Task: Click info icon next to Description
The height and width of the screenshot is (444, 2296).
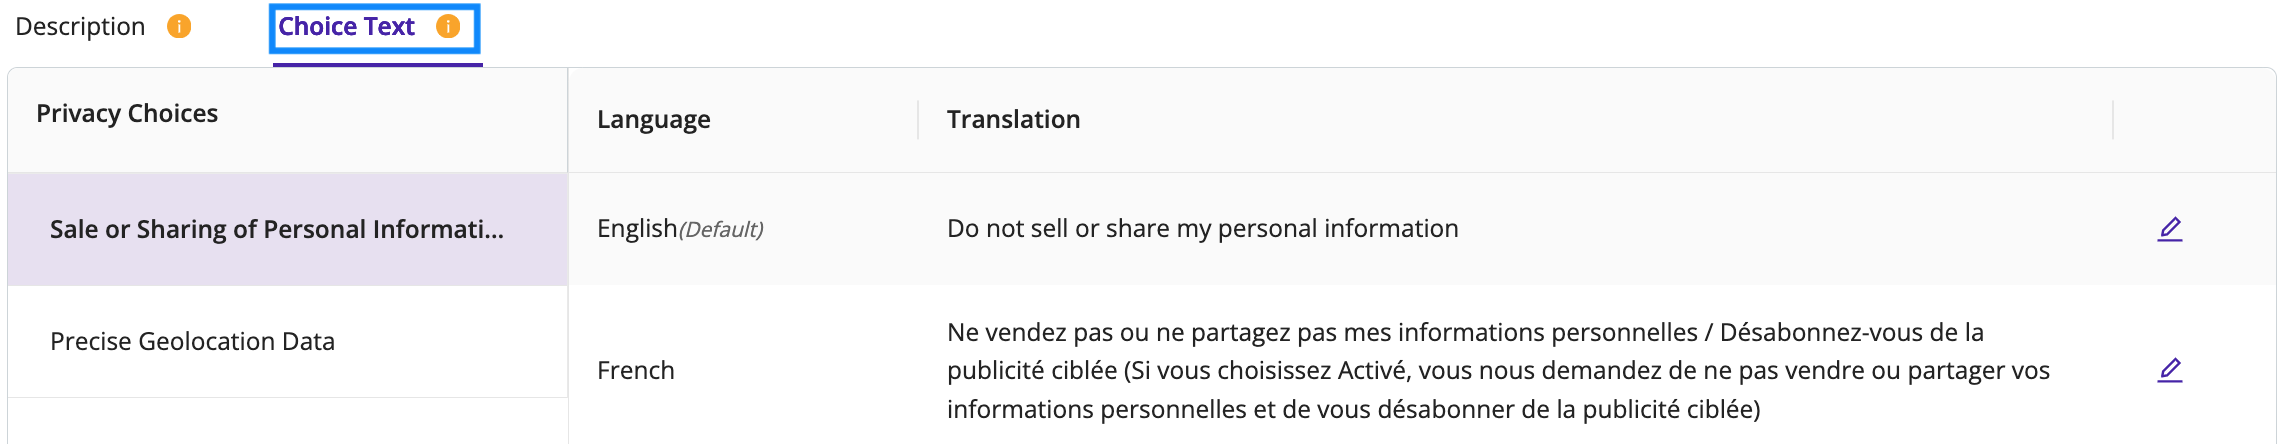Action: tap(179, 26)
